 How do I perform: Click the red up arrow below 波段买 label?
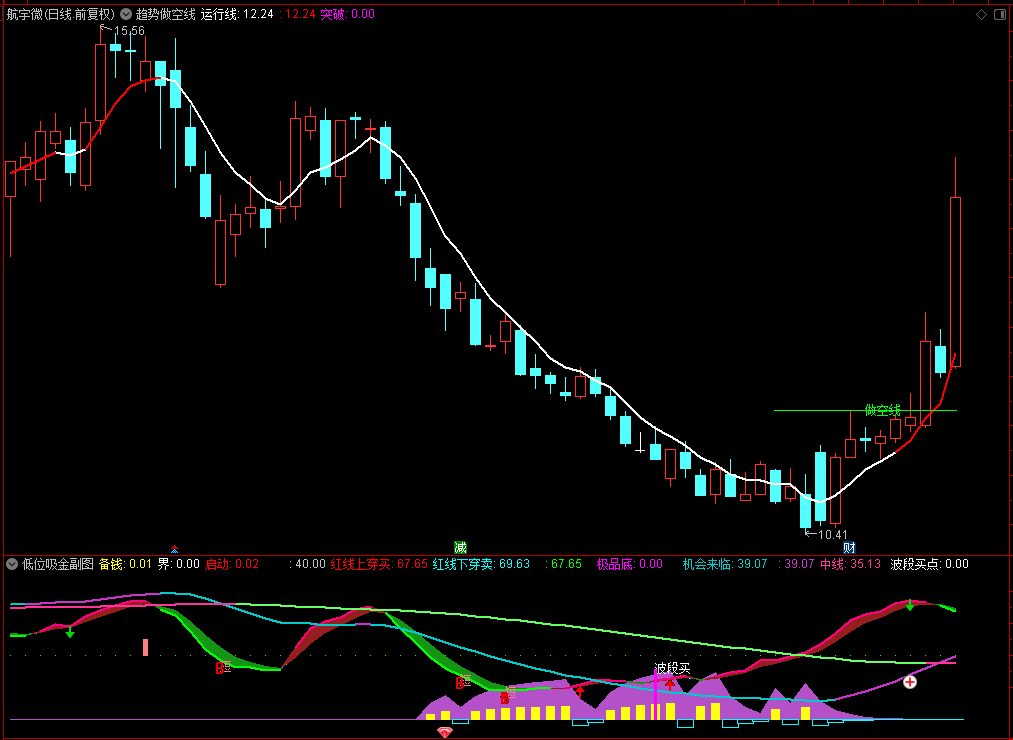pyautogui.click(x=670, y=684)
